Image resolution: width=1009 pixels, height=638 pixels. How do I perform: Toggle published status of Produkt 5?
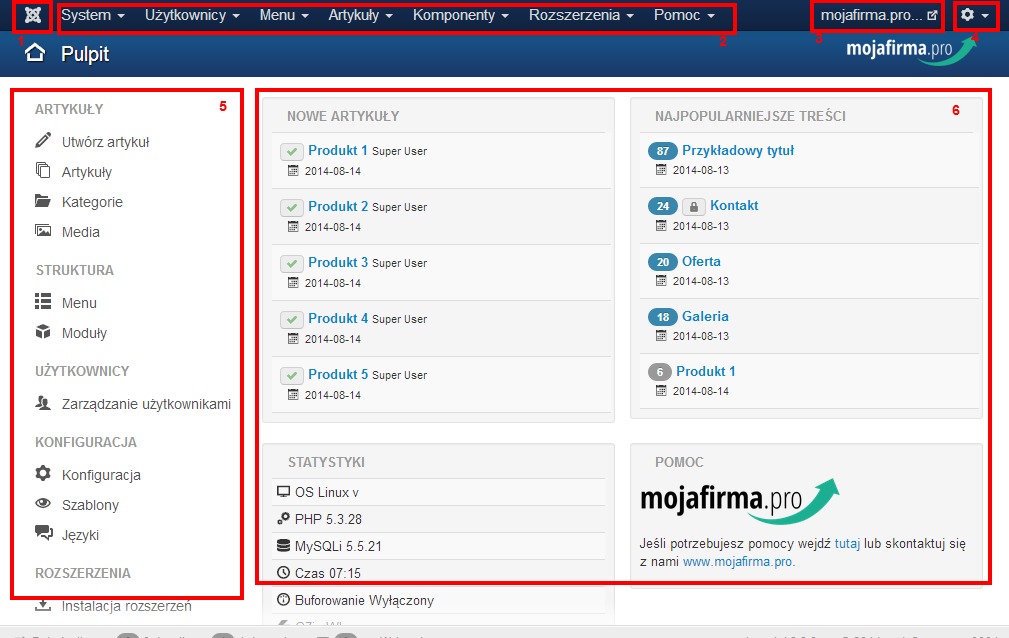[x=292, y=375]
